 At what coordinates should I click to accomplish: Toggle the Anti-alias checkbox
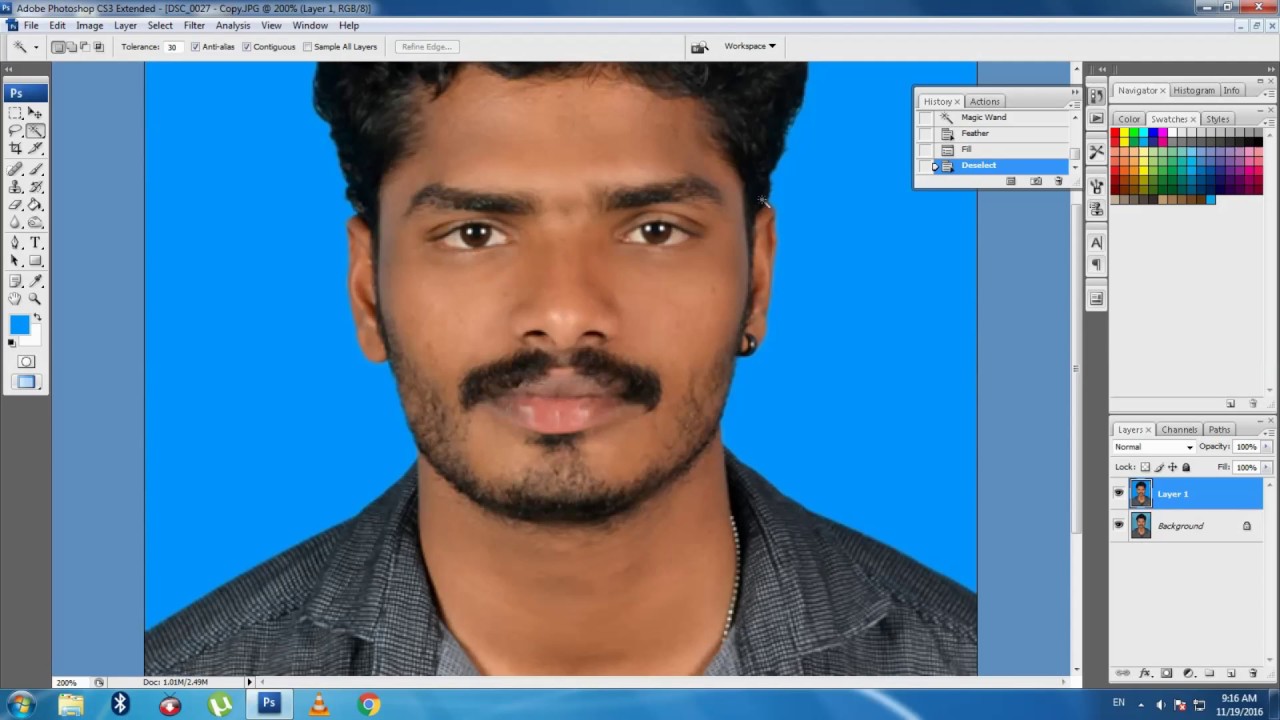(196, 47)
